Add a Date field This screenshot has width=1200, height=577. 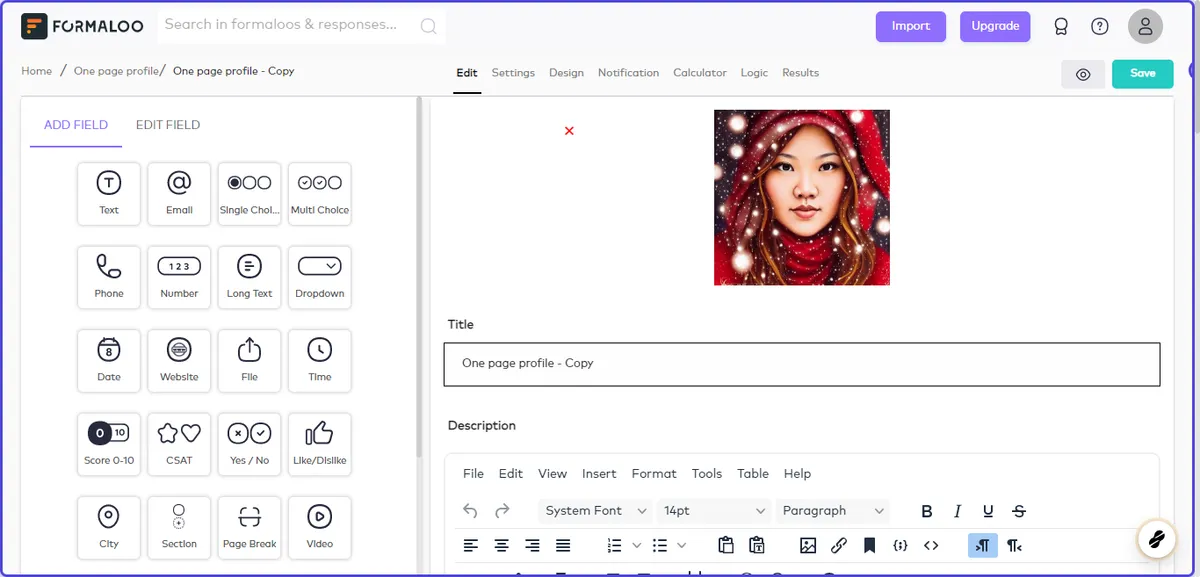(x=109, y=361)
